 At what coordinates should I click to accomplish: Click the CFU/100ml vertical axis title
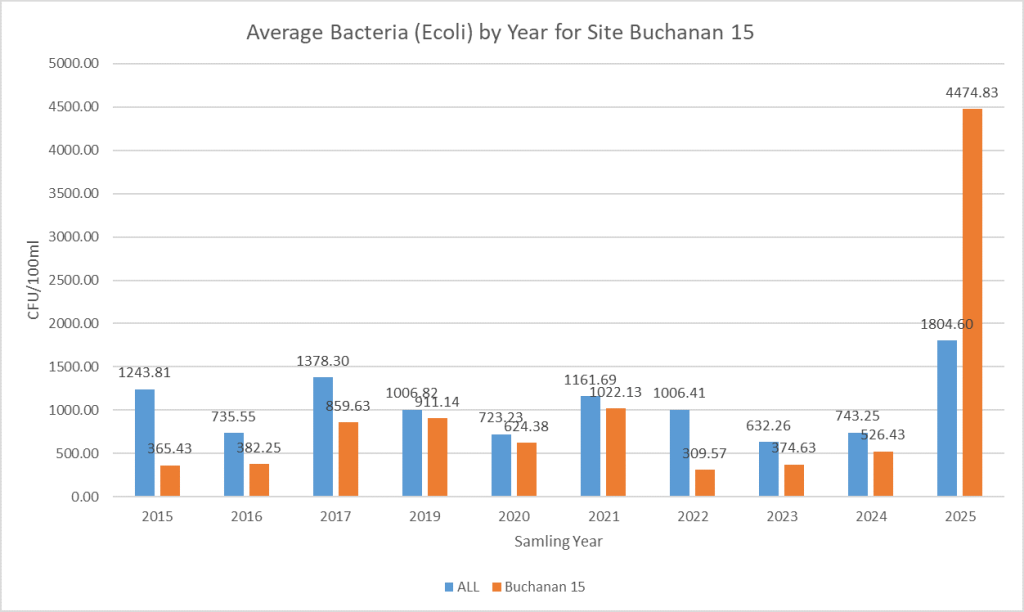[x=33, y=279]
